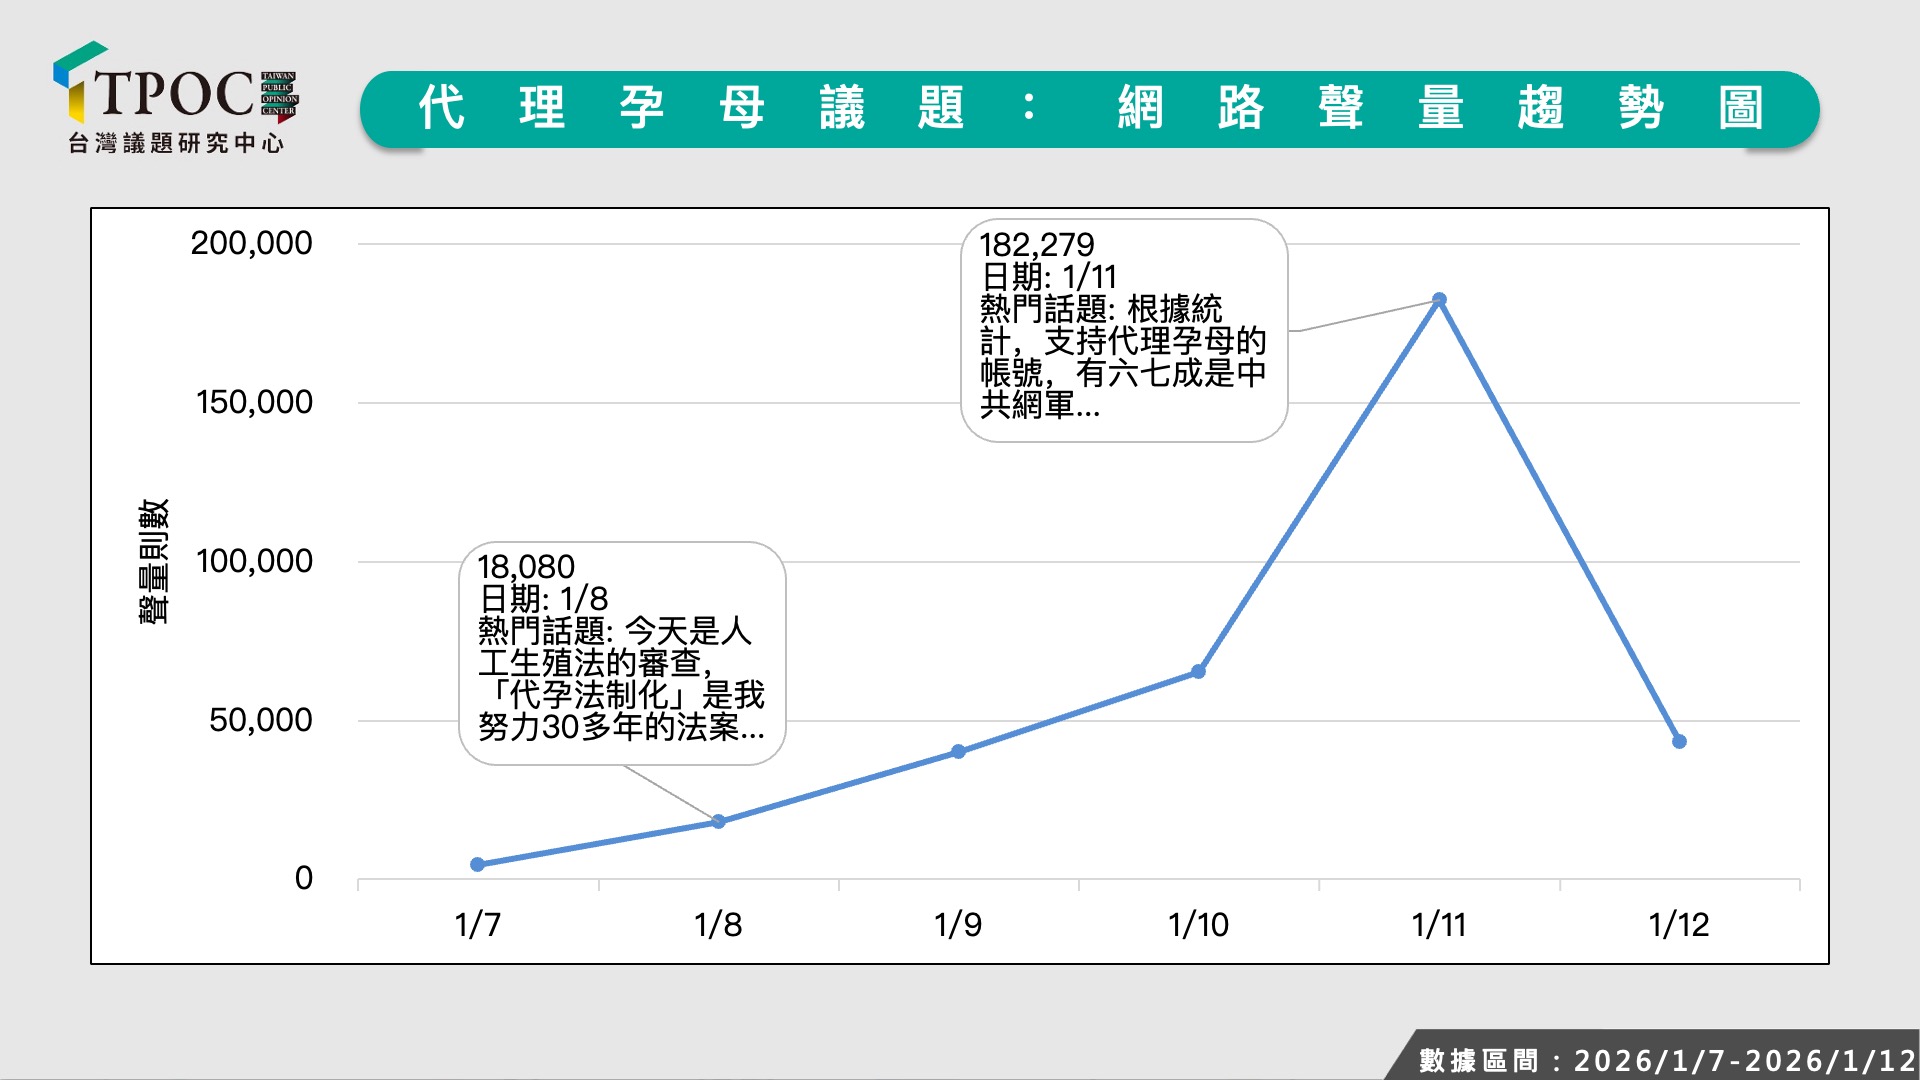Click the 聲量則數 vertical axis title

tap(153, 561)
